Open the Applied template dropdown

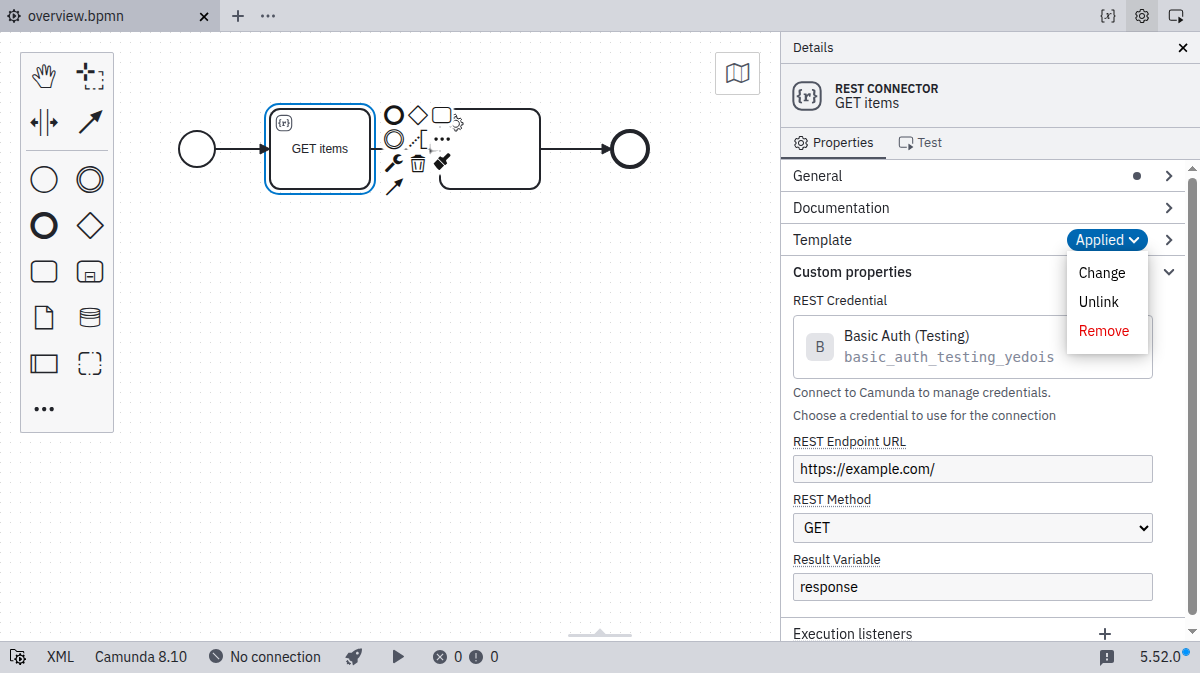click(x=1107, y=240)
